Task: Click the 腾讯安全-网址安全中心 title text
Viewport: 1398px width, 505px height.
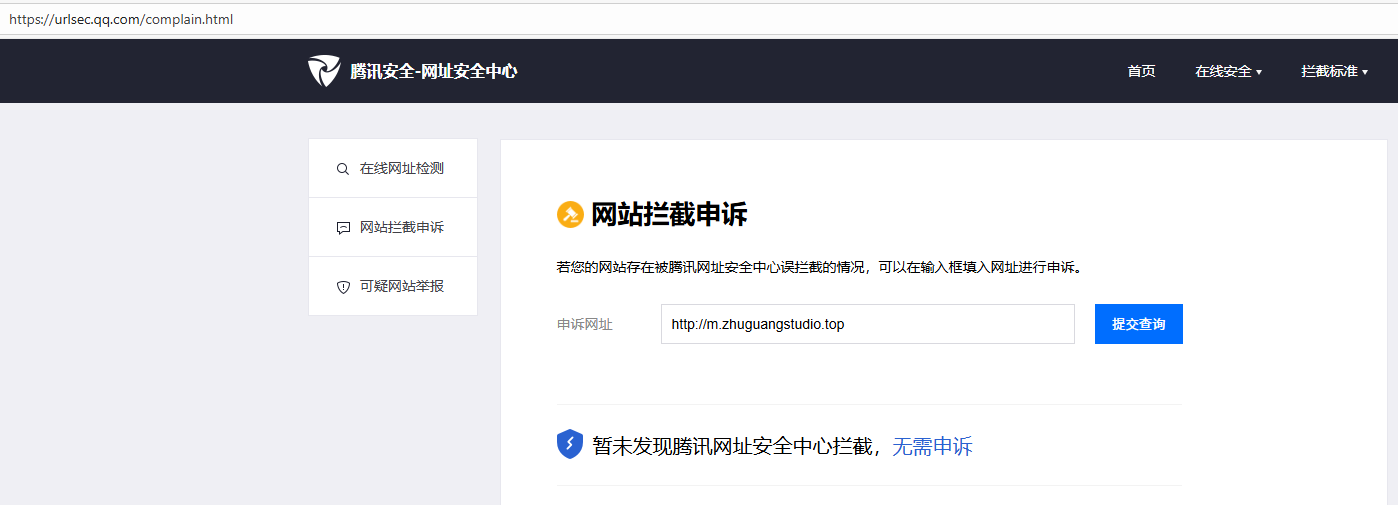Action: click(434, 71)
